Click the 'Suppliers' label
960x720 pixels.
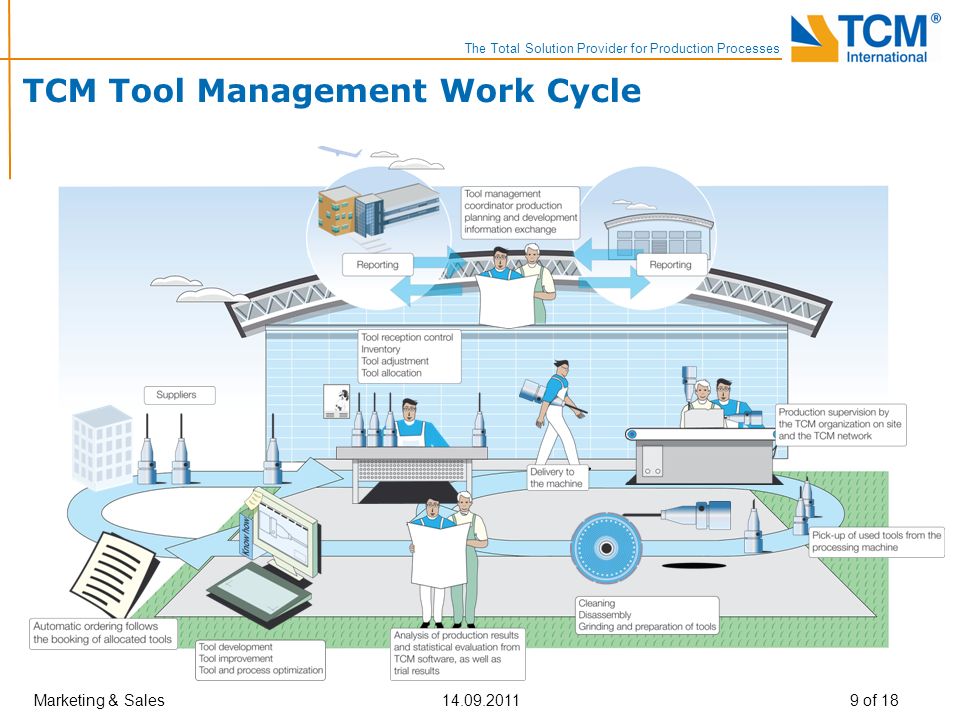coord(179,395)
